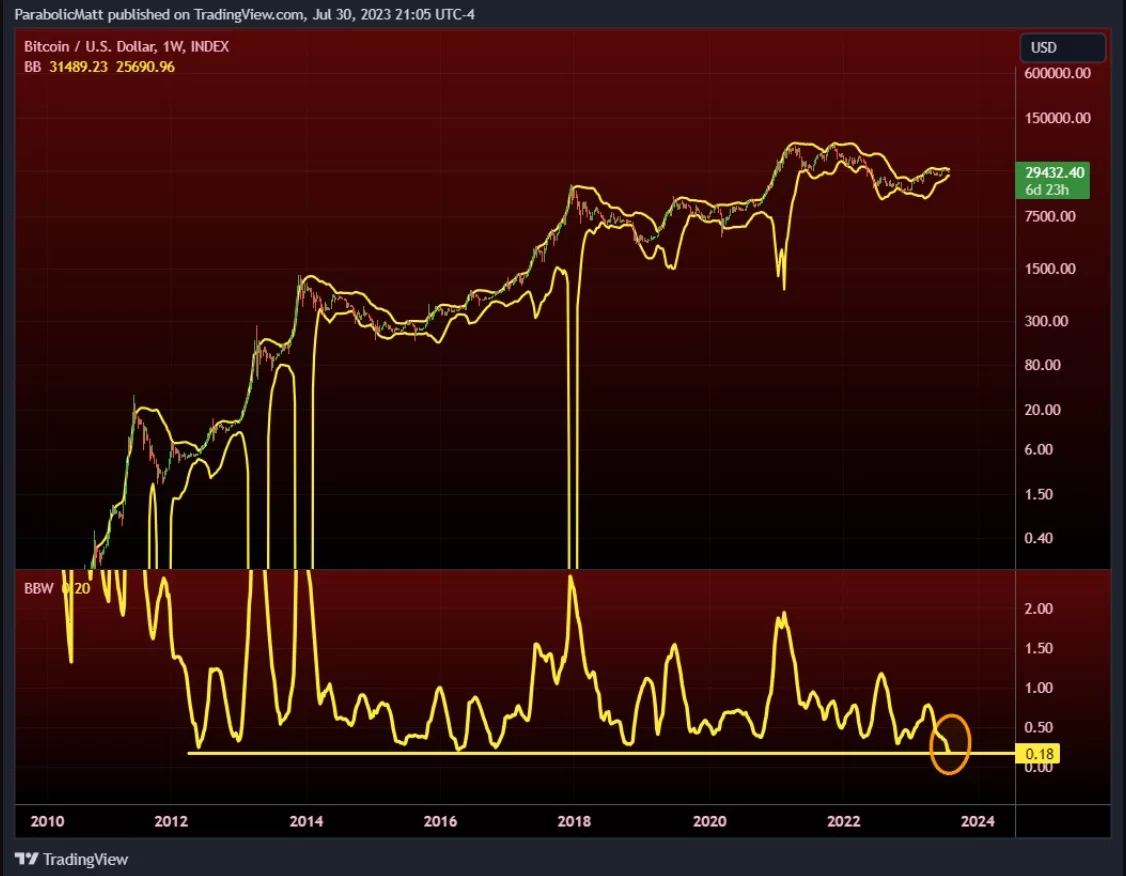Screen dimensions: 1126x876
Task: Click the BB indicator legend label
Action: pyautogui.click(x=32, y=66)
